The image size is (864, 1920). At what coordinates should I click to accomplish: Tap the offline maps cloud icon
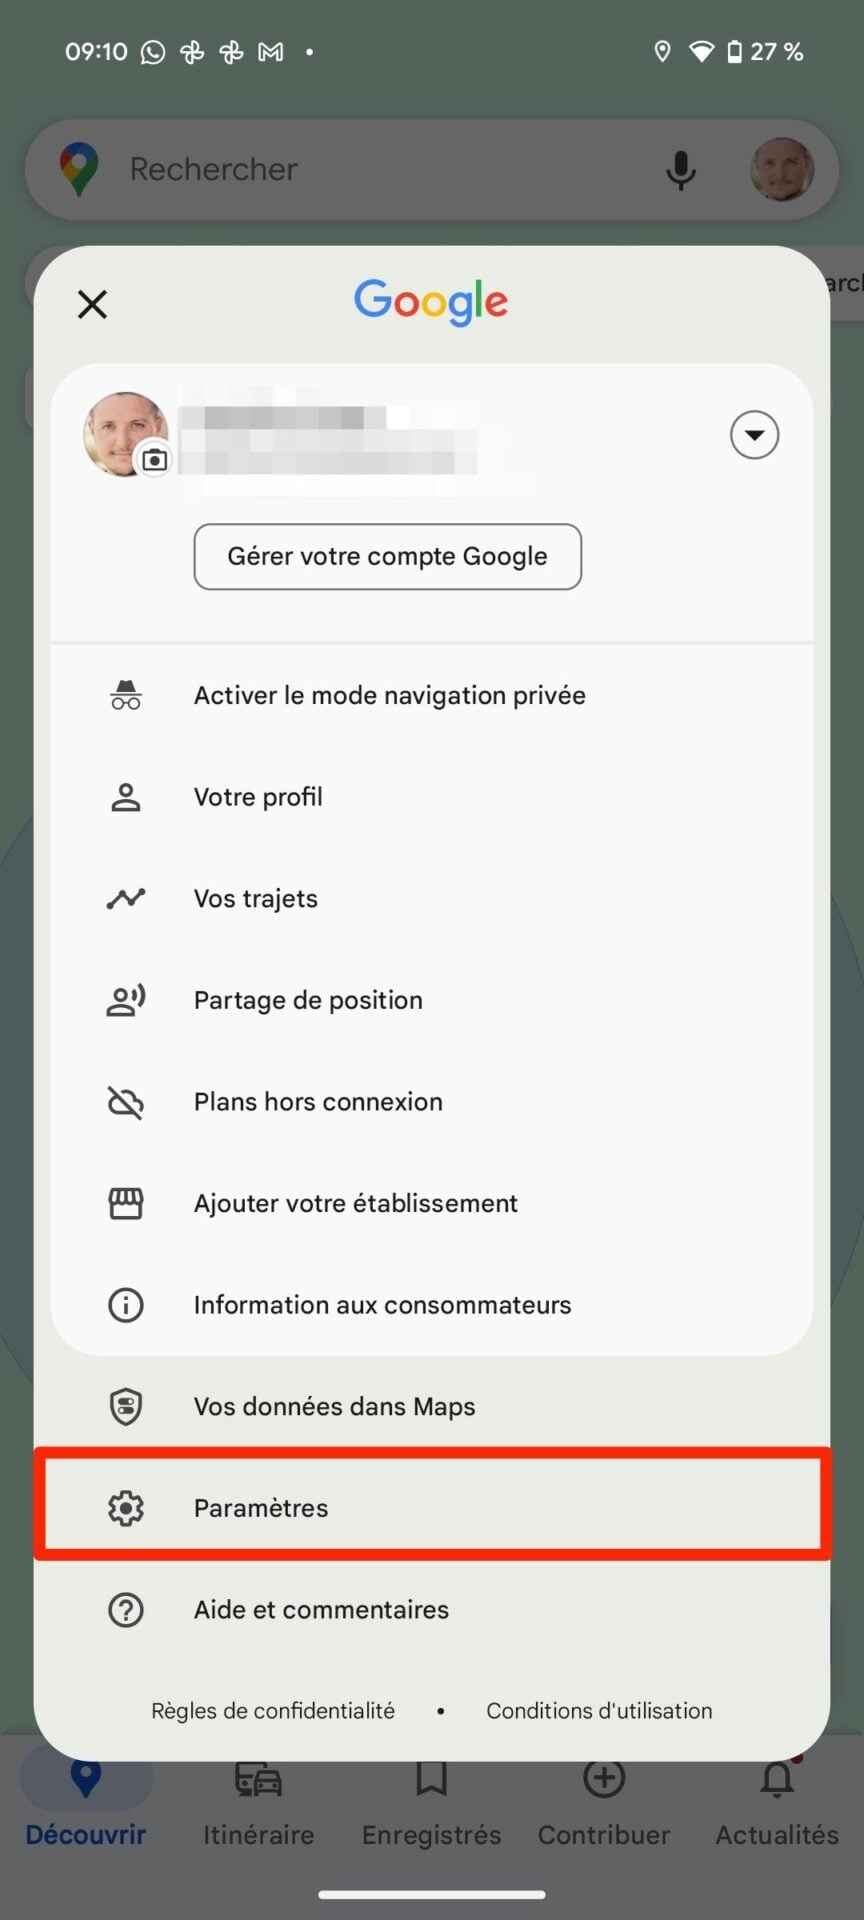point(126,1102)
